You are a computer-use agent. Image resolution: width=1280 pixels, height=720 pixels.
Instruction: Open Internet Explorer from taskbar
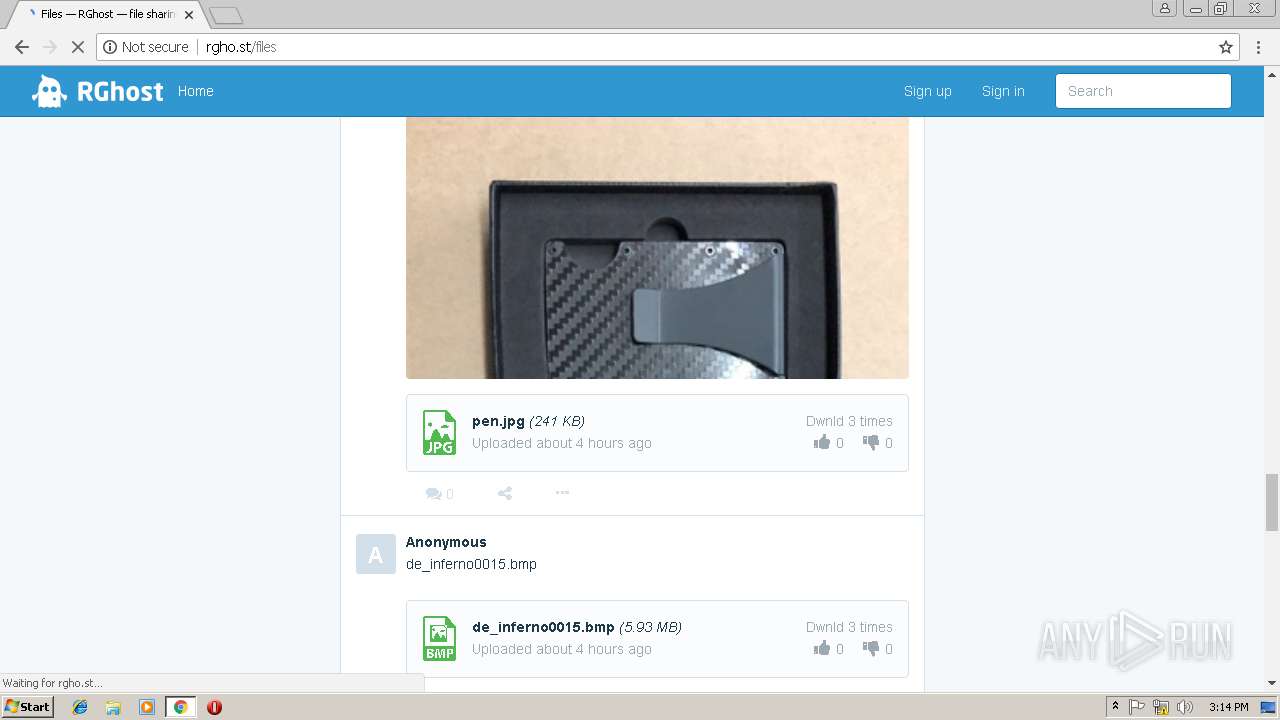(80, 707)
